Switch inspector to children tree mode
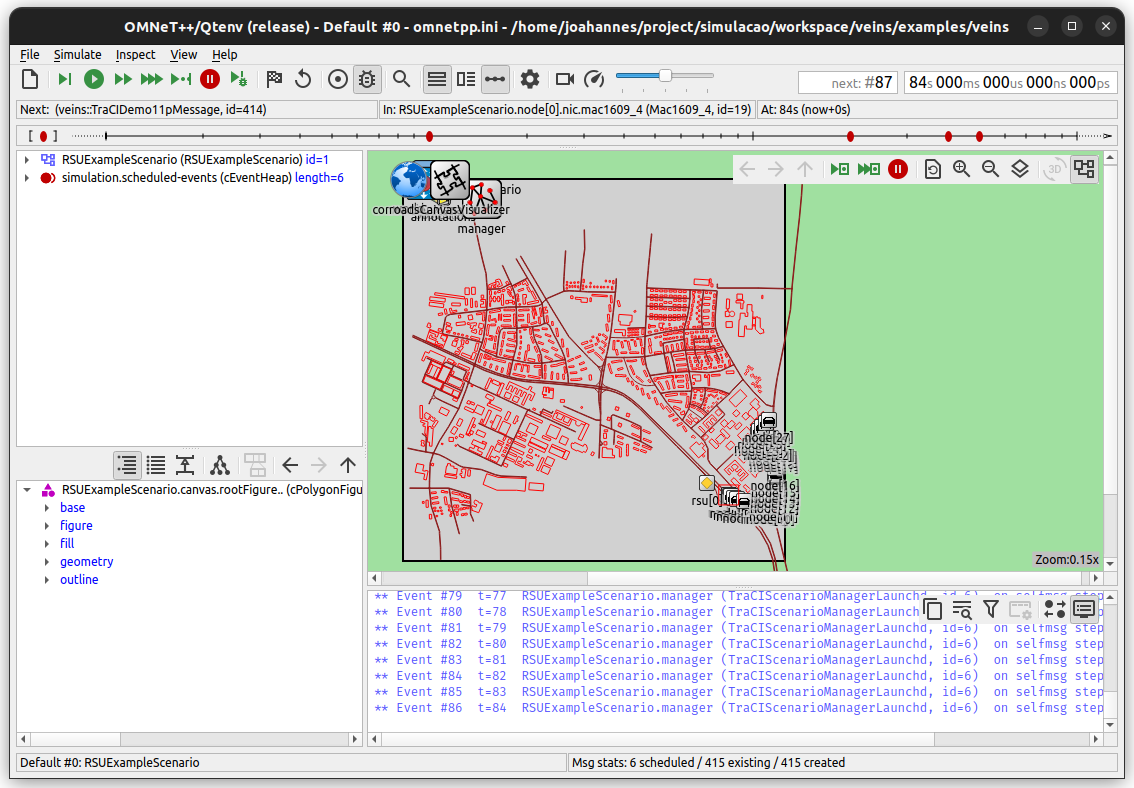 (220, 465)
